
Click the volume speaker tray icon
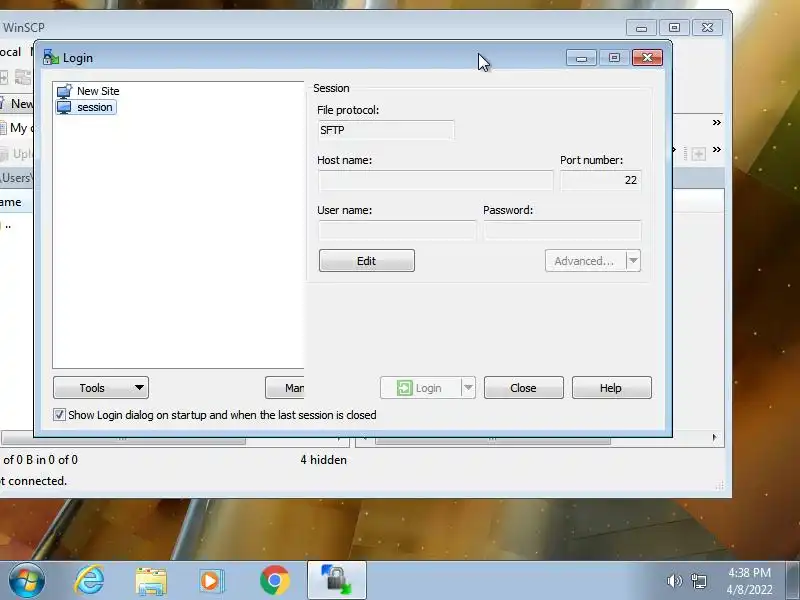(673, 581)
